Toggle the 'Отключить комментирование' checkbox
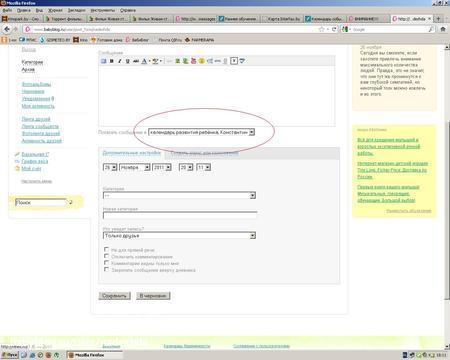Viewport: 450px width, 360px height. click(x=106, y=256)
